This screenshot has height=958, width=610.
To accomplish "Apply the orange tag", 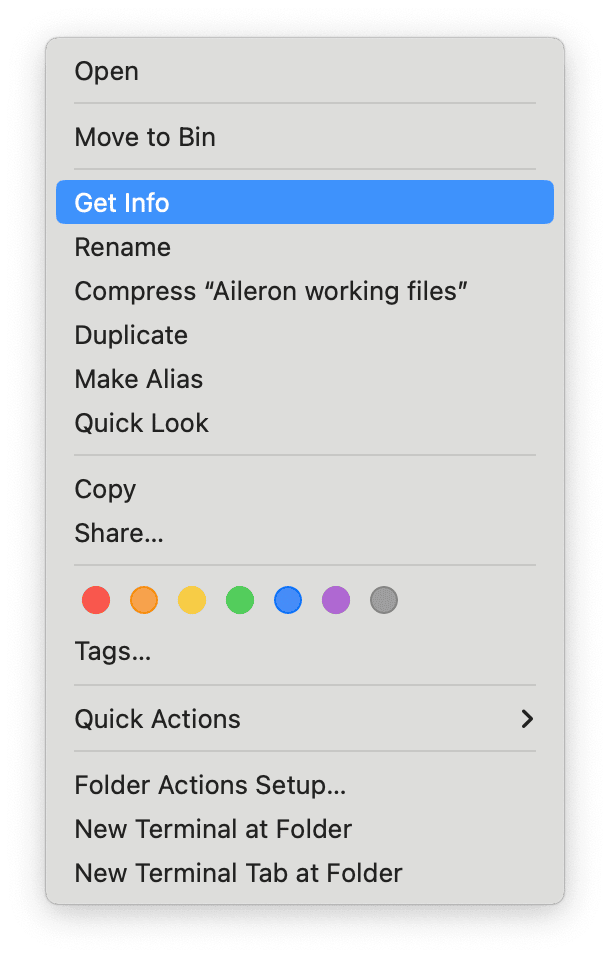I will click(x=144, y=600).
